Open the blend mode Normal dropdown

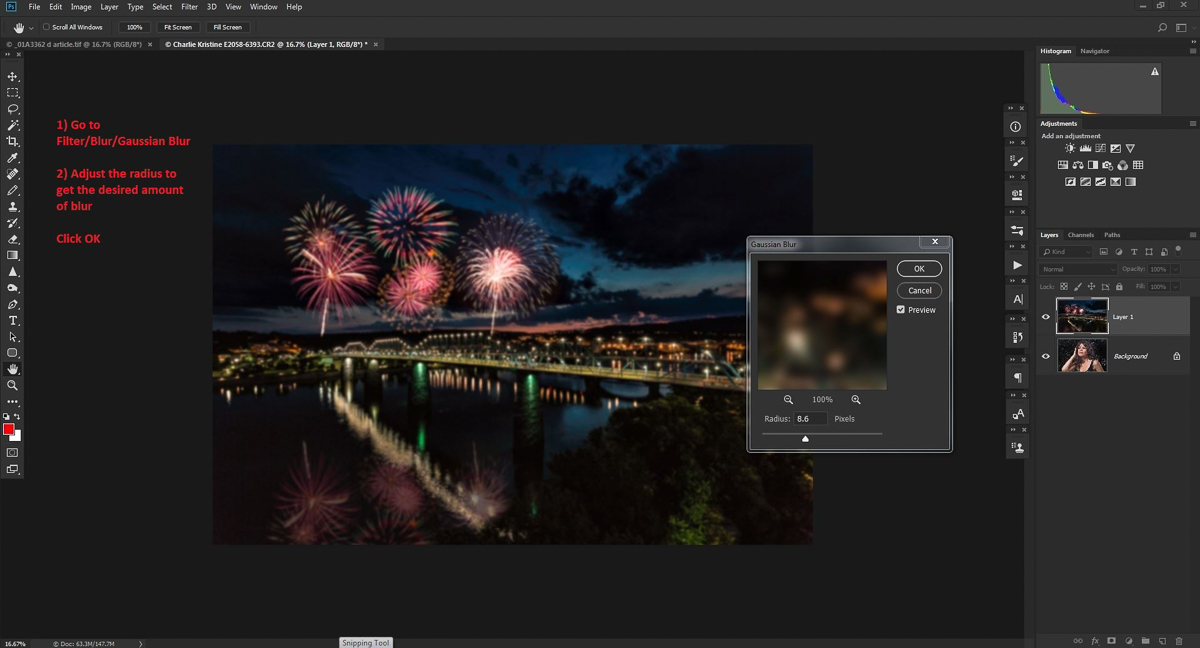(x=1078, y=269)
